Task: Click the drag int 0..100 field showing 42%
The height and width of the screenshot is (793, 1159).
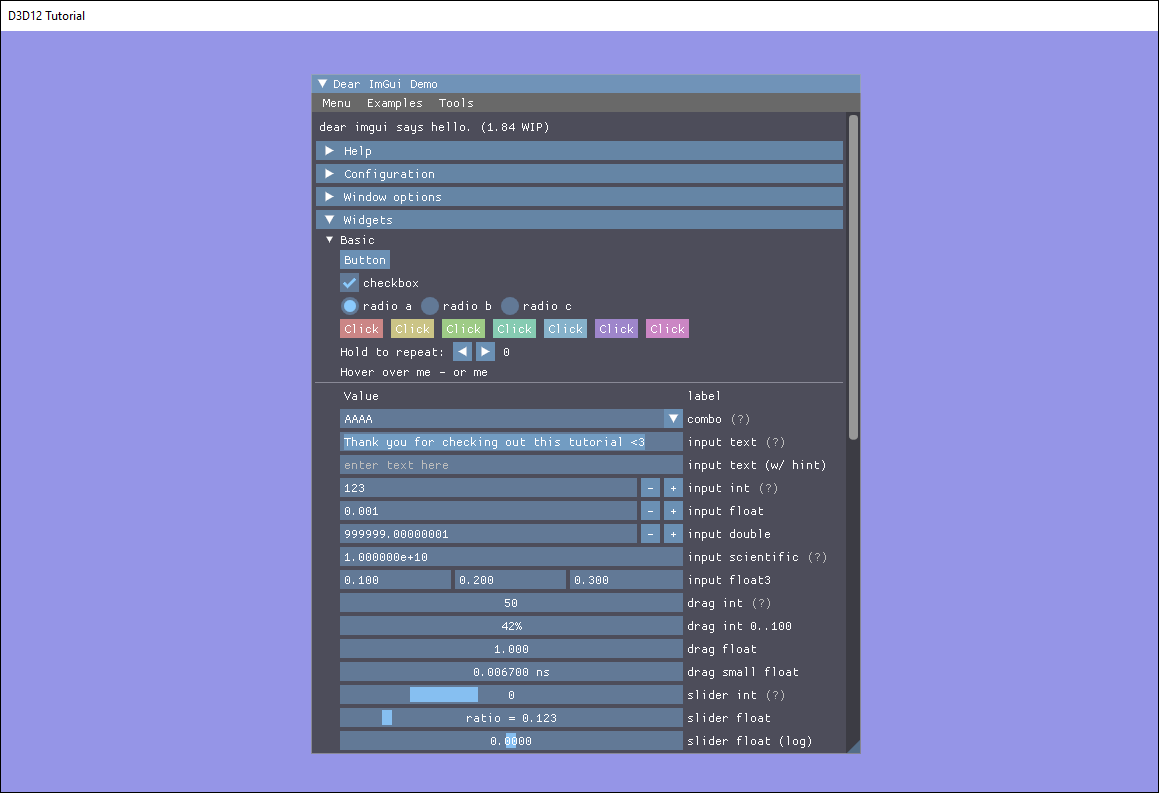Action: point(511,626)
